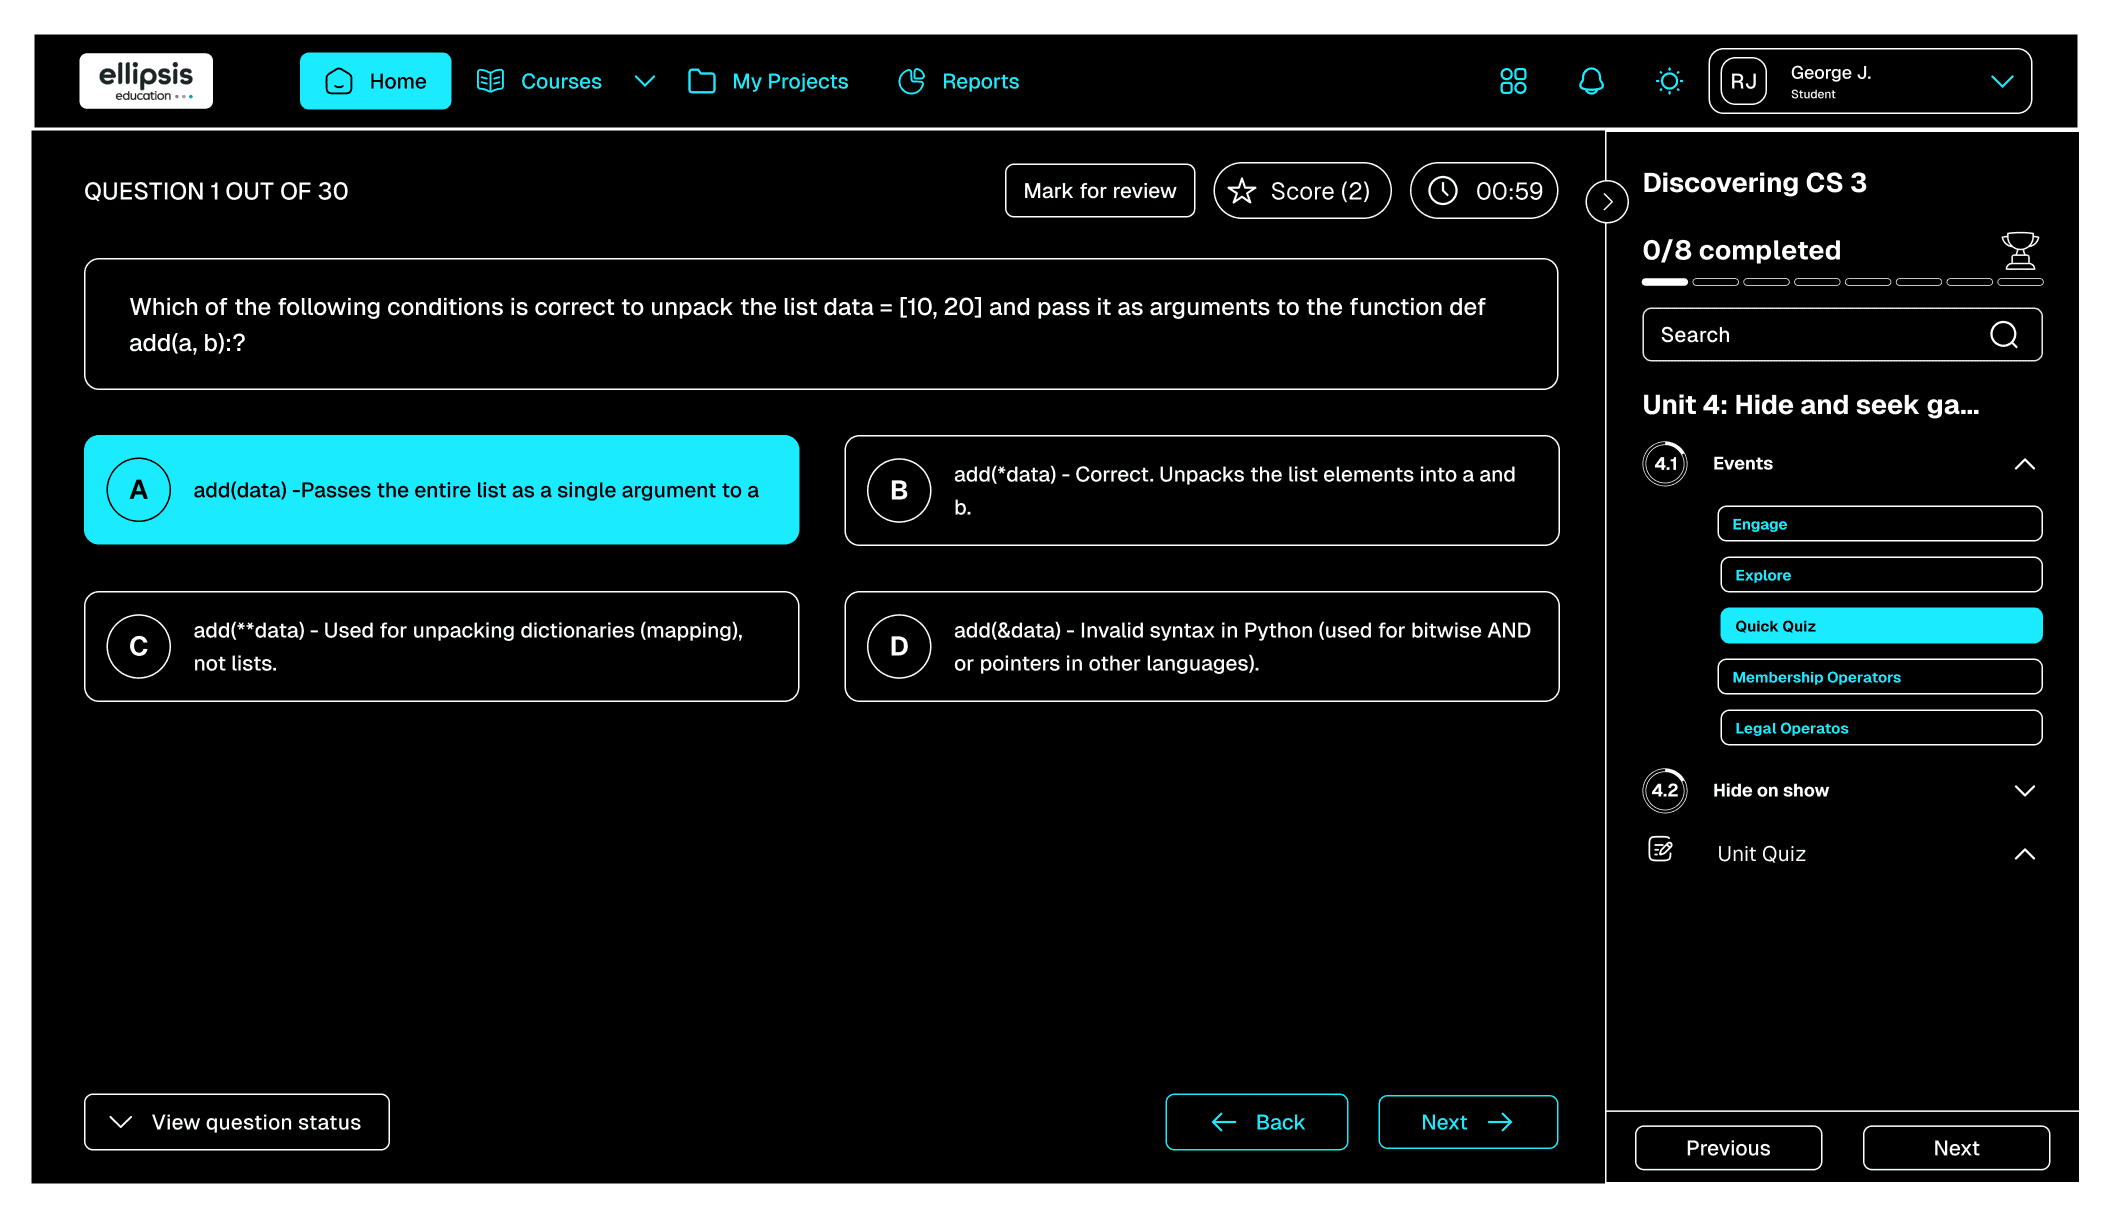The width and height of the screenshot is (2112, 1215).
Task: Click the search magnifier icon
Action: [2003, 334]
